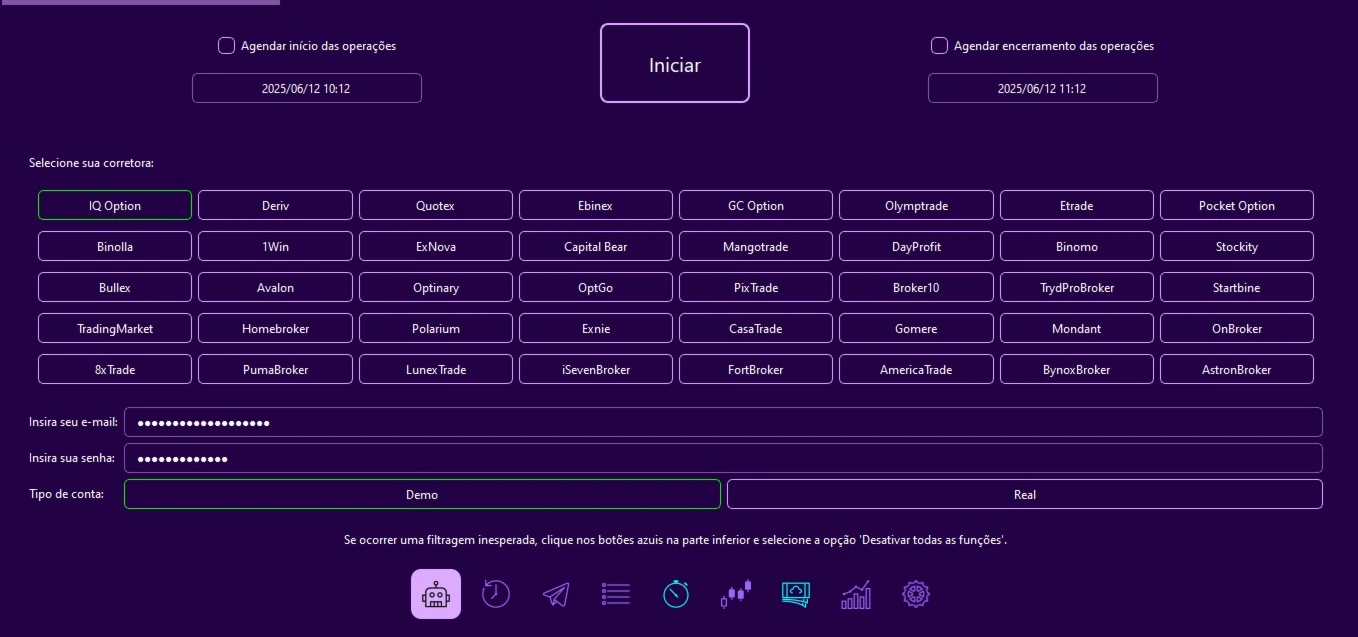This screenshot has width=1358, height=637.
Task: Open the robot automation tab
Action: click(x=436, y=594)
